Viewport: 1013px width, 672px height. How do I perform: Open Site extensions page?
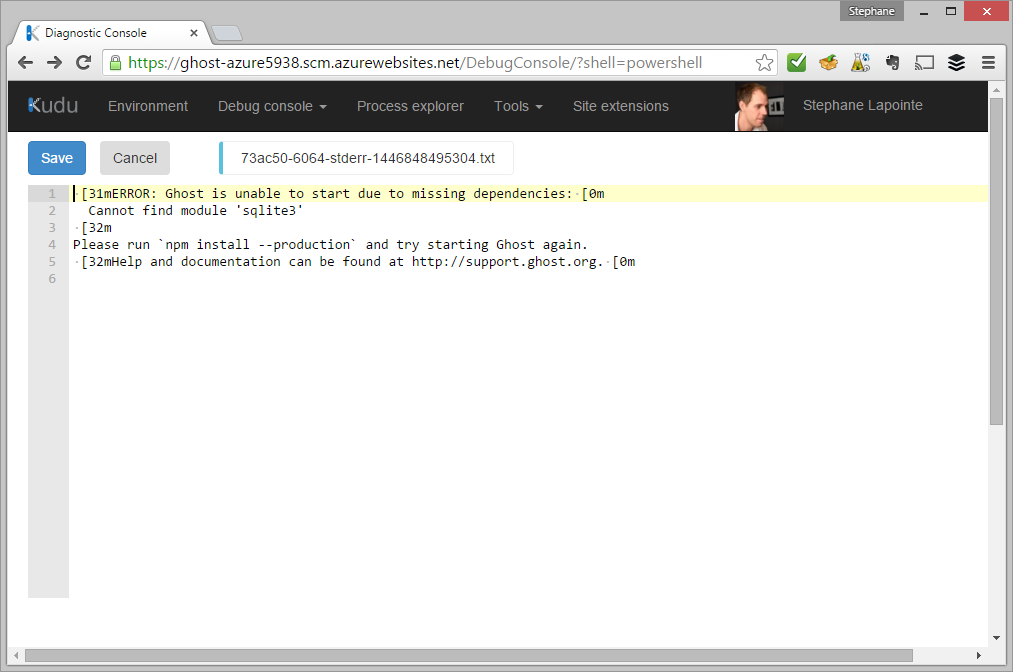tap(621, 106)
